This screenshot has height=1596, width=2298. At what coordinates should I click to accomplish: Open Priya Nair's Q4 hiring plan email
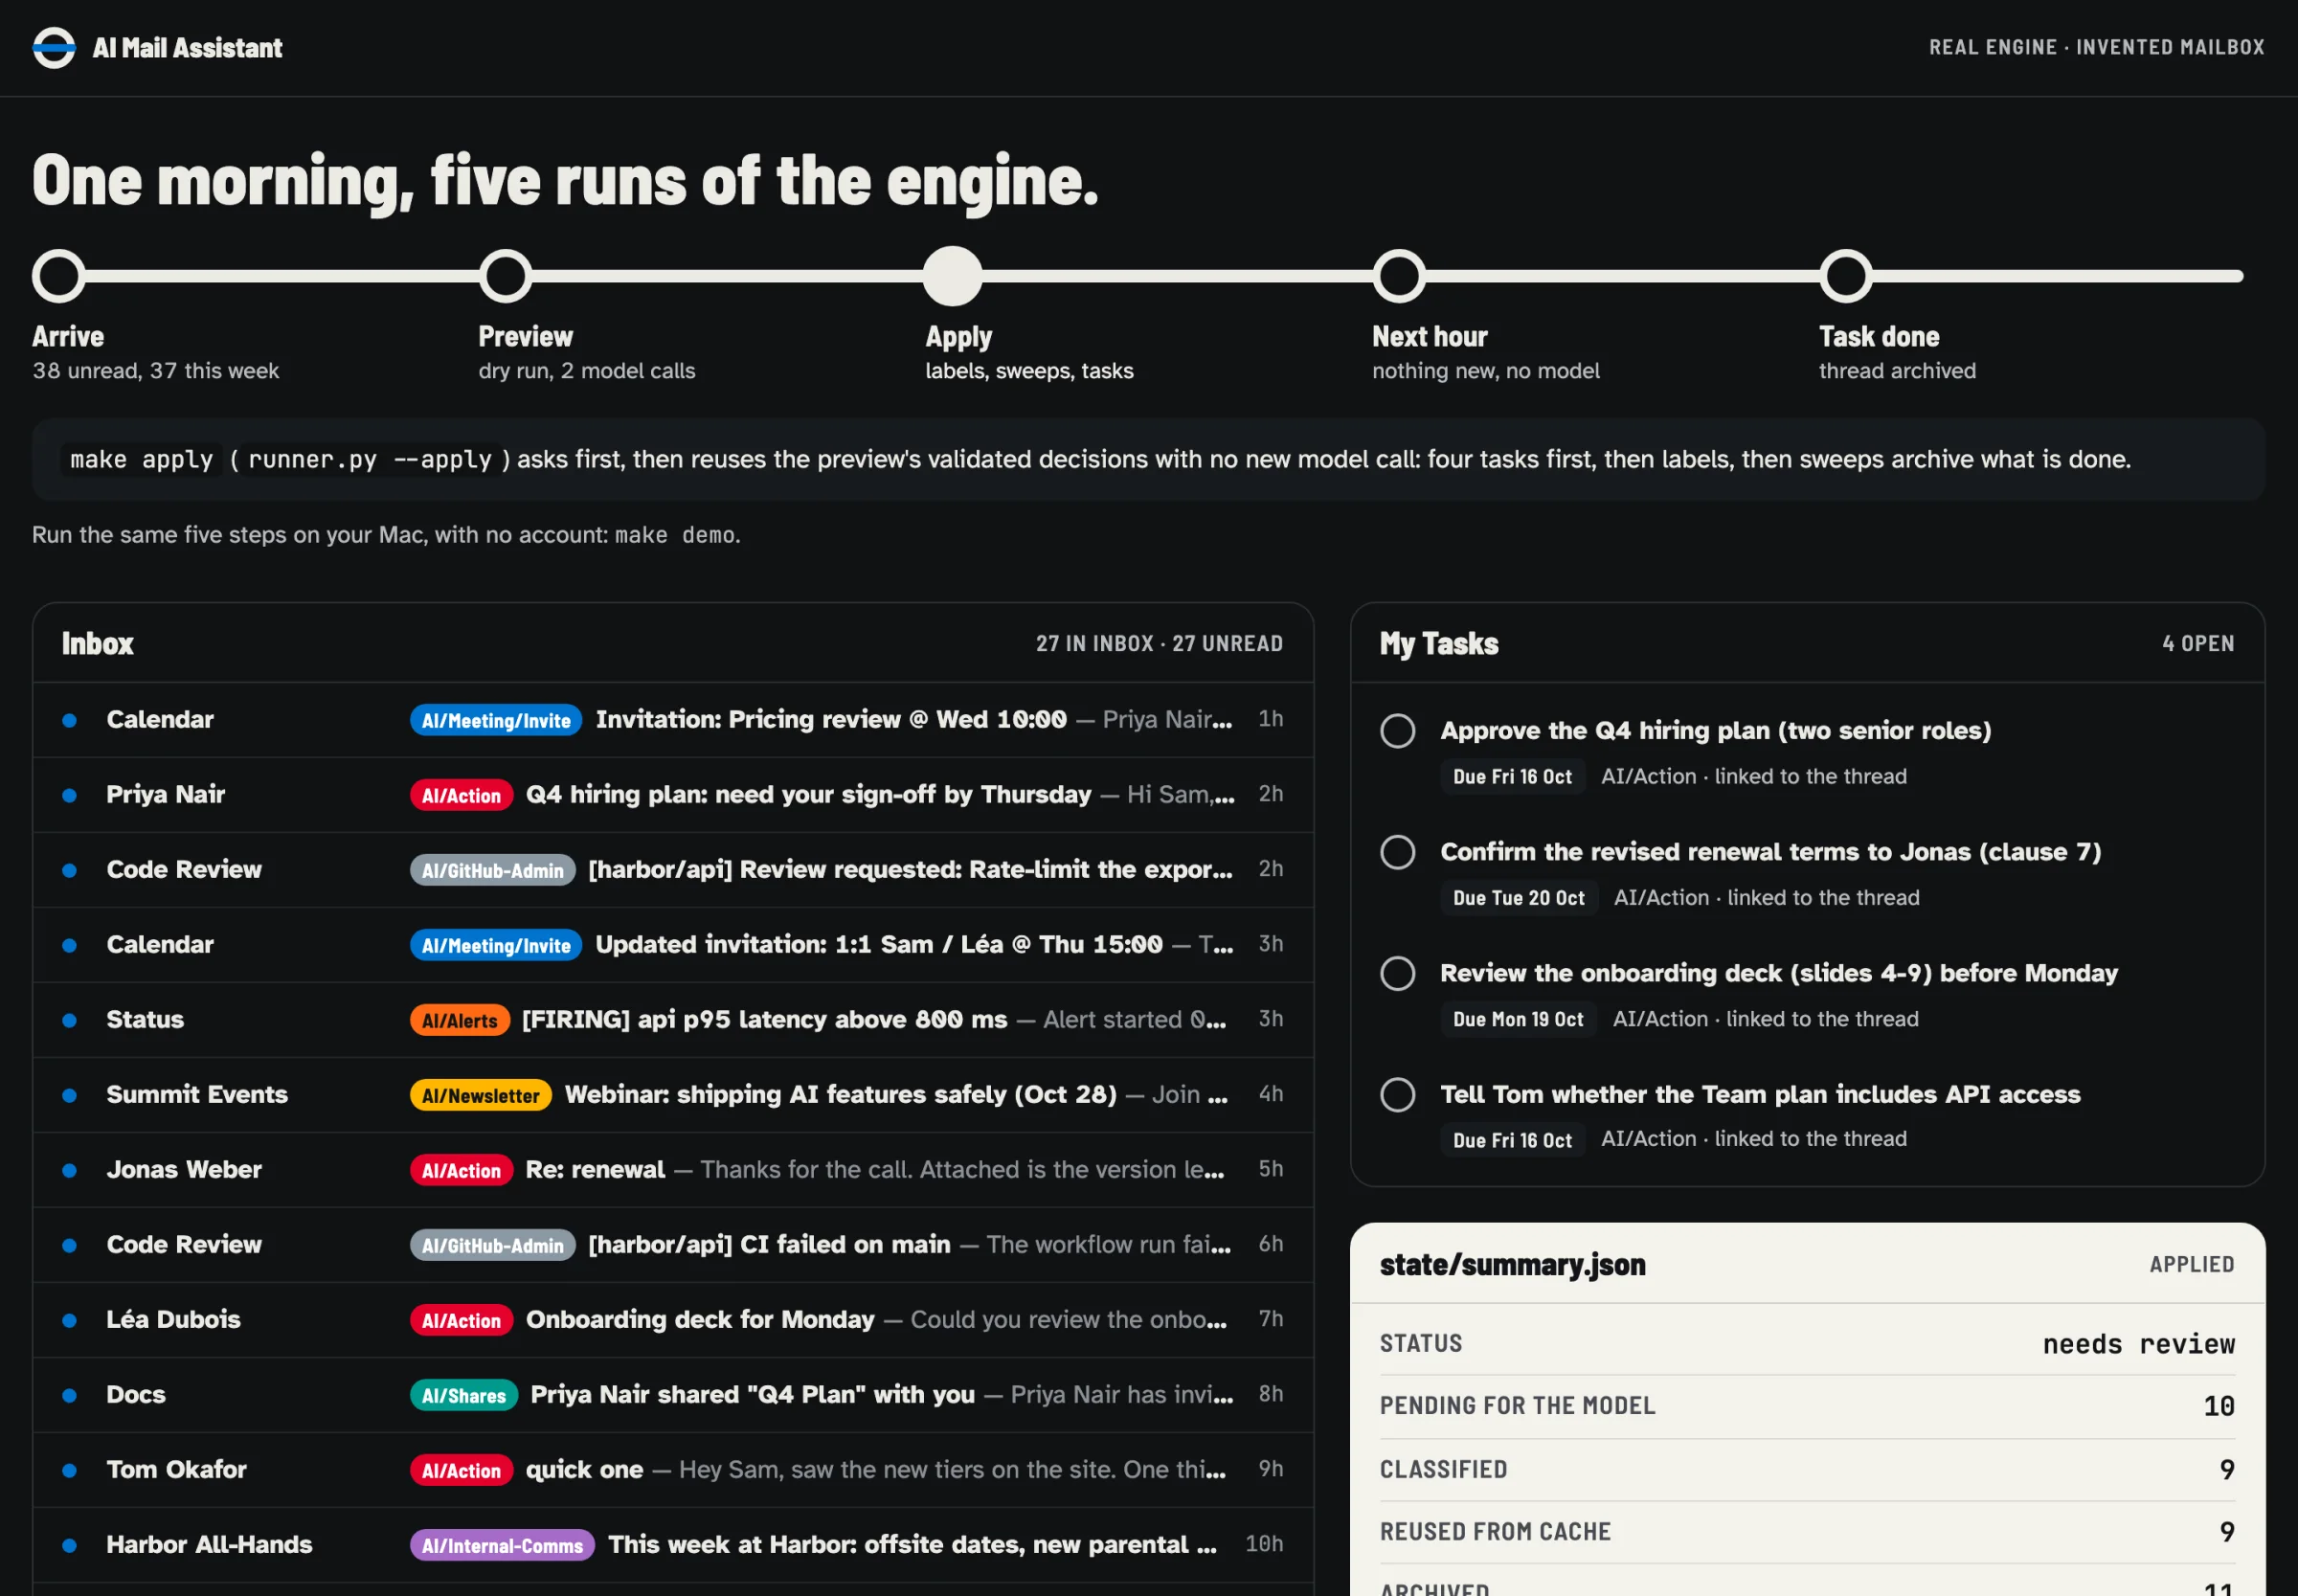(x=673, y=795)
